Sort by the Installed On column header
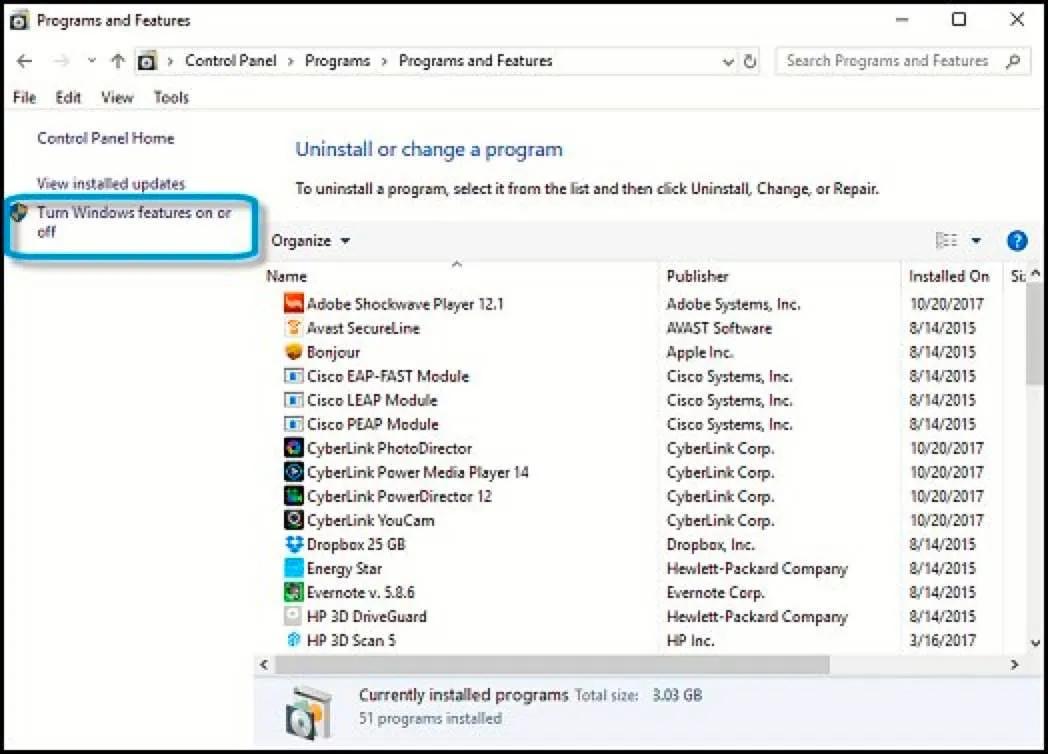The image size is (1048, 754). [x=948, y=276]
